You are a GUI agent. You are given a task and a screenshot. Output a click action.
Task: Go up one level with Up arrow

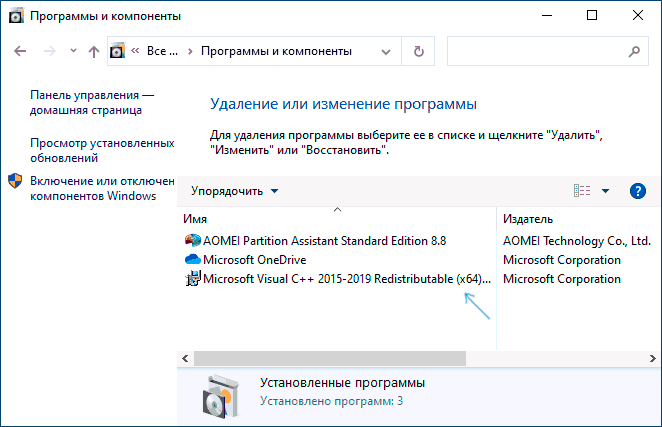[94, 51]
